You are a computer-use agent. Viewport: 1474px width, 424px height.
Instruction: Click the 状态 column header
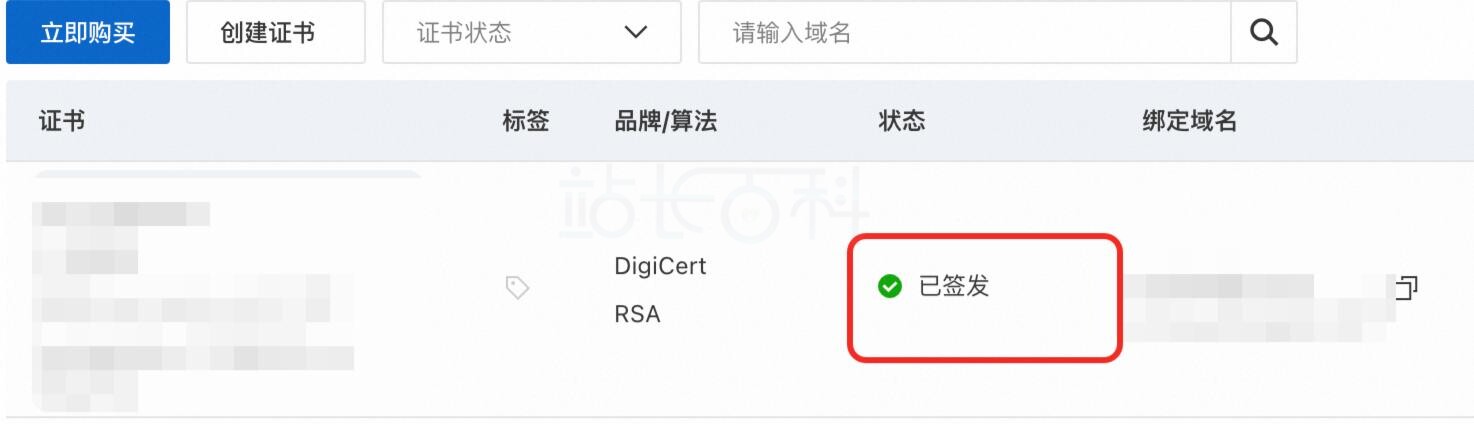click(x=901, y=121)
